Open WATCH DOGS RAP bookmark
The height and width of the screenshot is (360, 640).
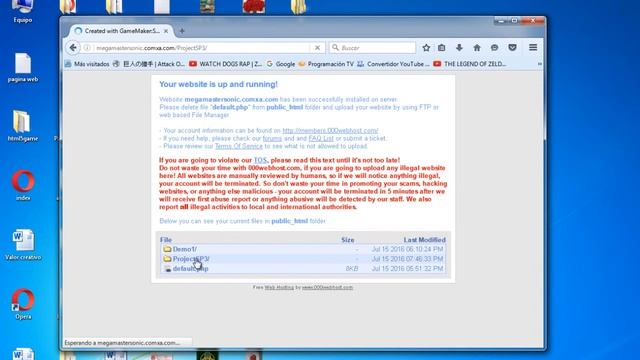pyautogui.click(x=225, y=64)
